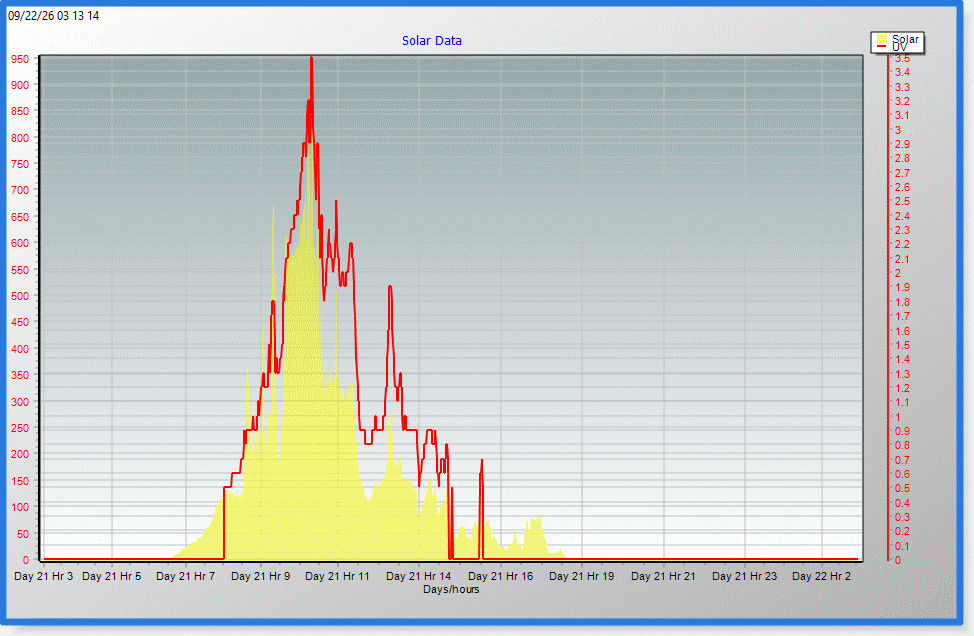Click the "Days/hours" x-axis title
The image size is (974, 636).
point(451,589)
